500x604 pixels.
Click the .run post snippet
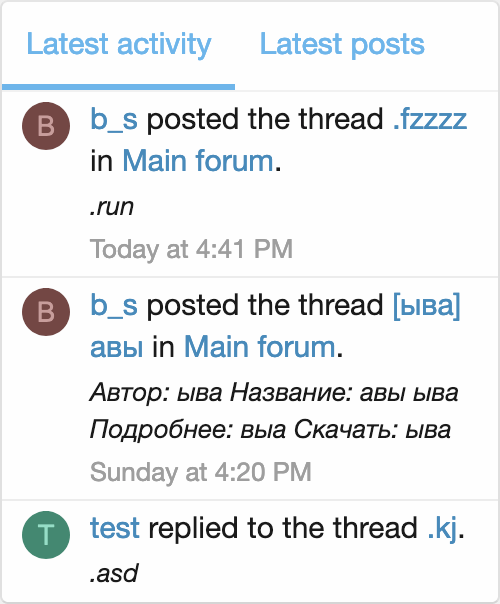point(112,207)
